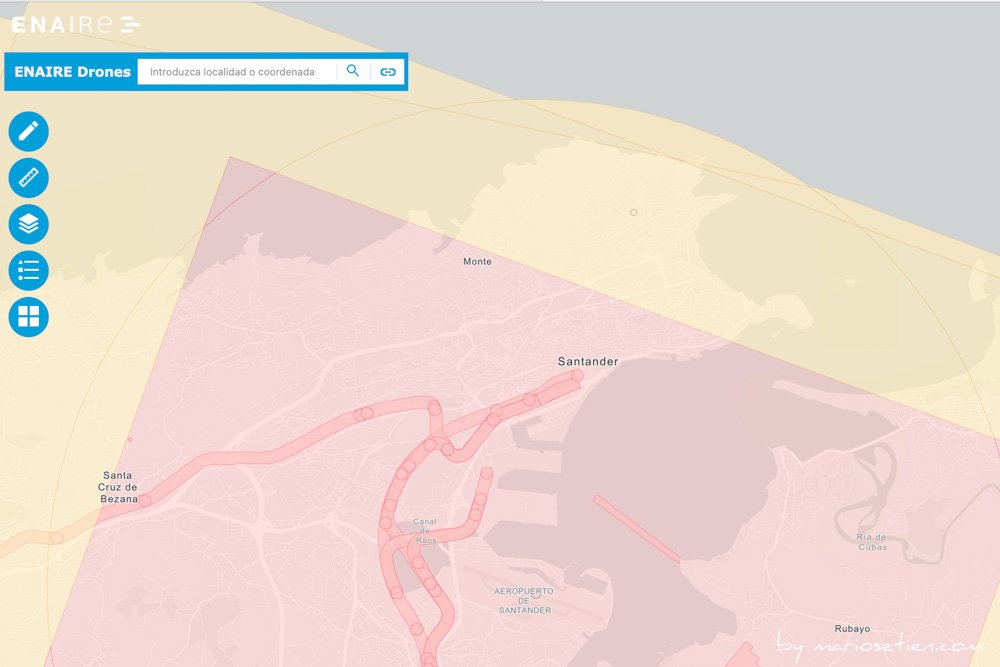Open the legend list panel
The height and width of the screenshot is (667, 1000).
(28, 270)
